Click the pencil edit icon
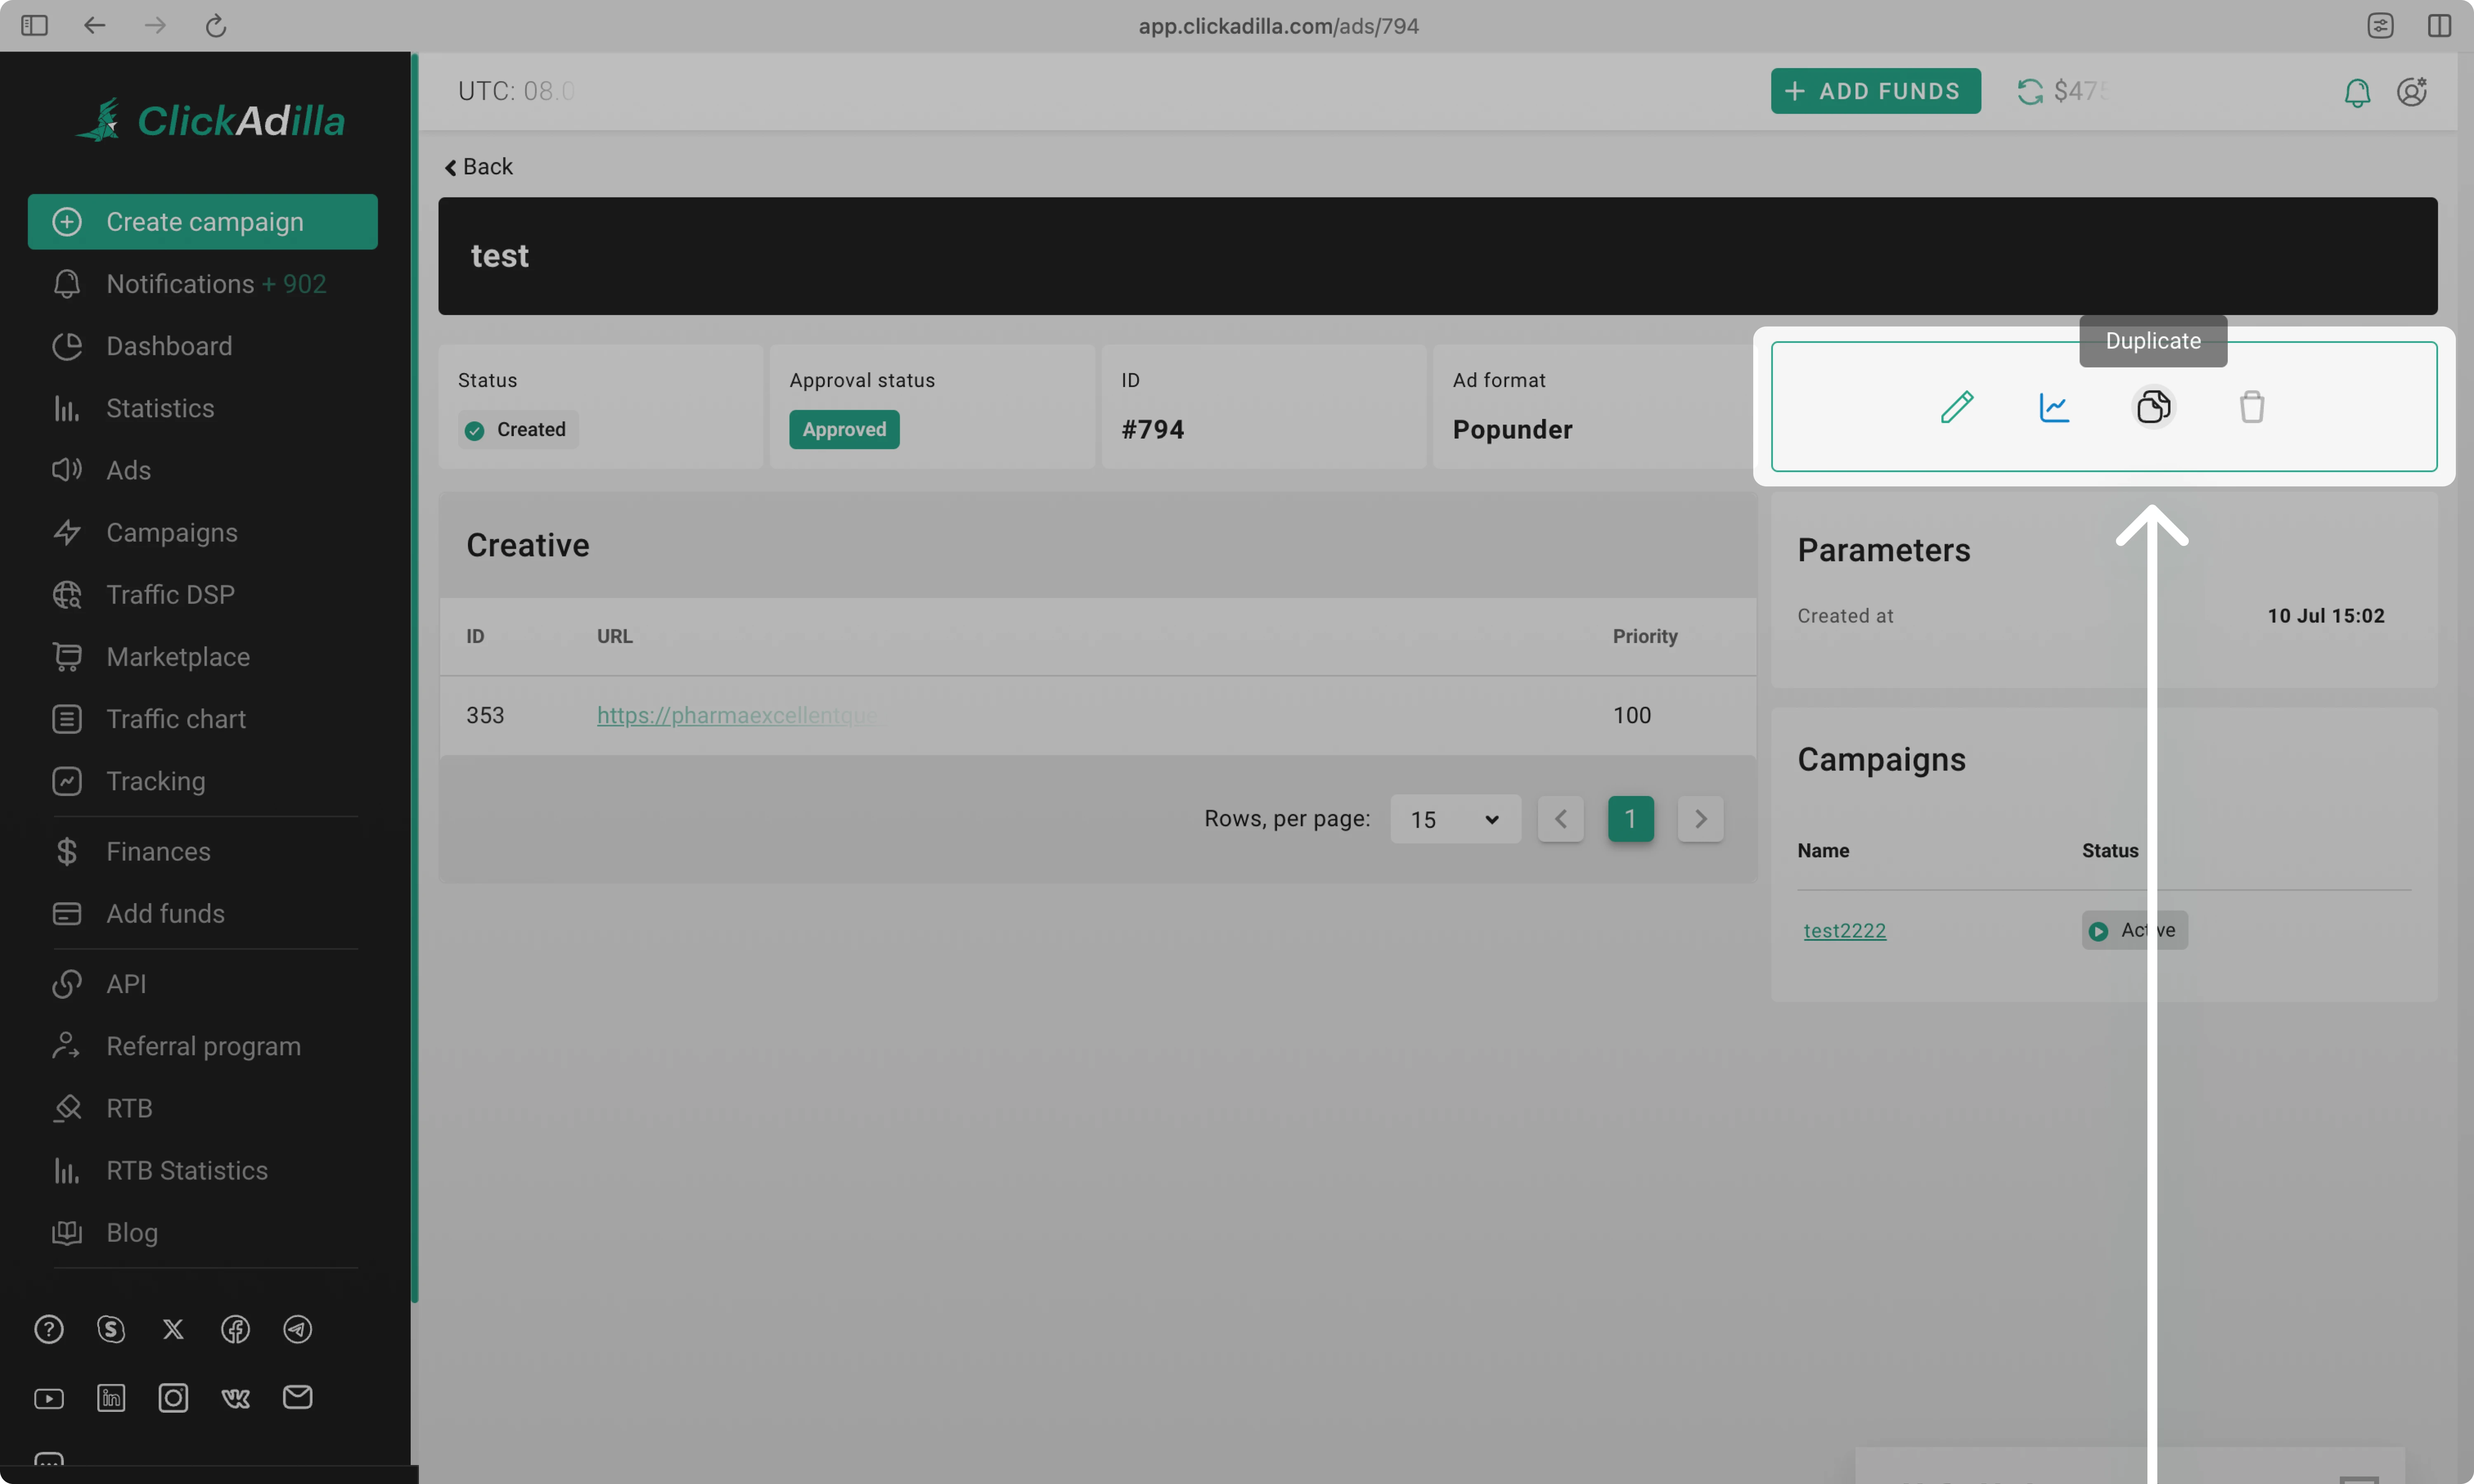Viewport: 2474px width, 1484px height. pyautogui.click(x=1956, y=407)
